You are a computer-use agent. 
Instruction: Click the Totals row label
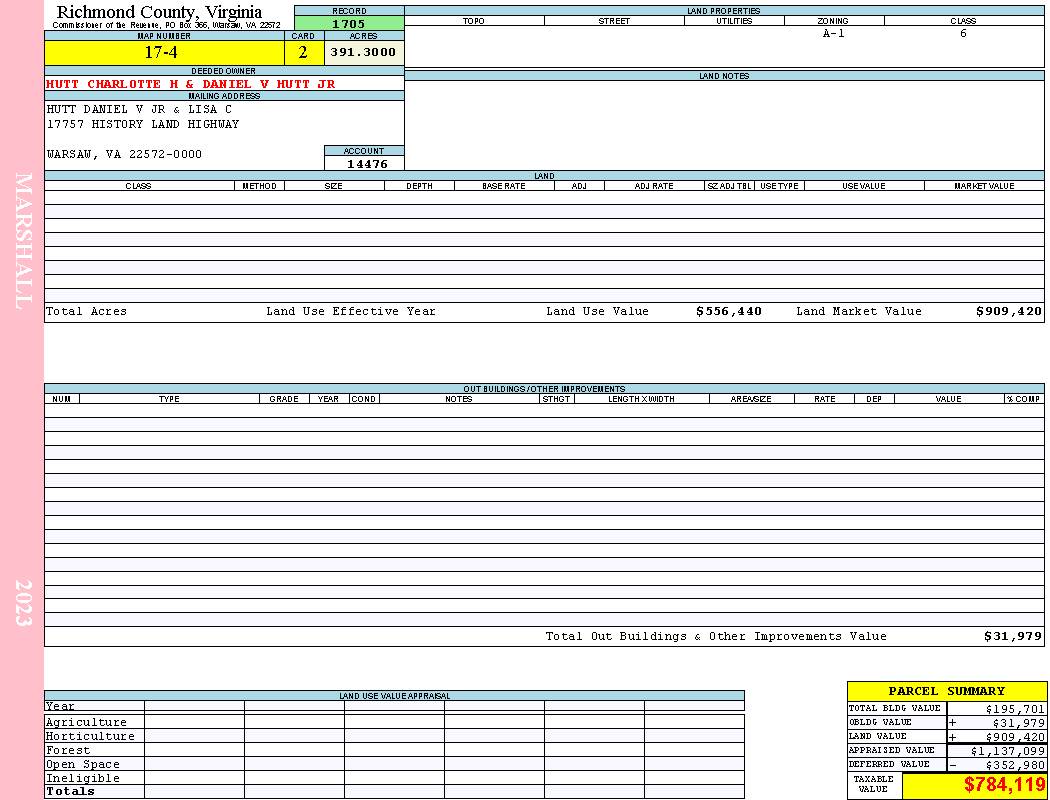pos(70,791)
